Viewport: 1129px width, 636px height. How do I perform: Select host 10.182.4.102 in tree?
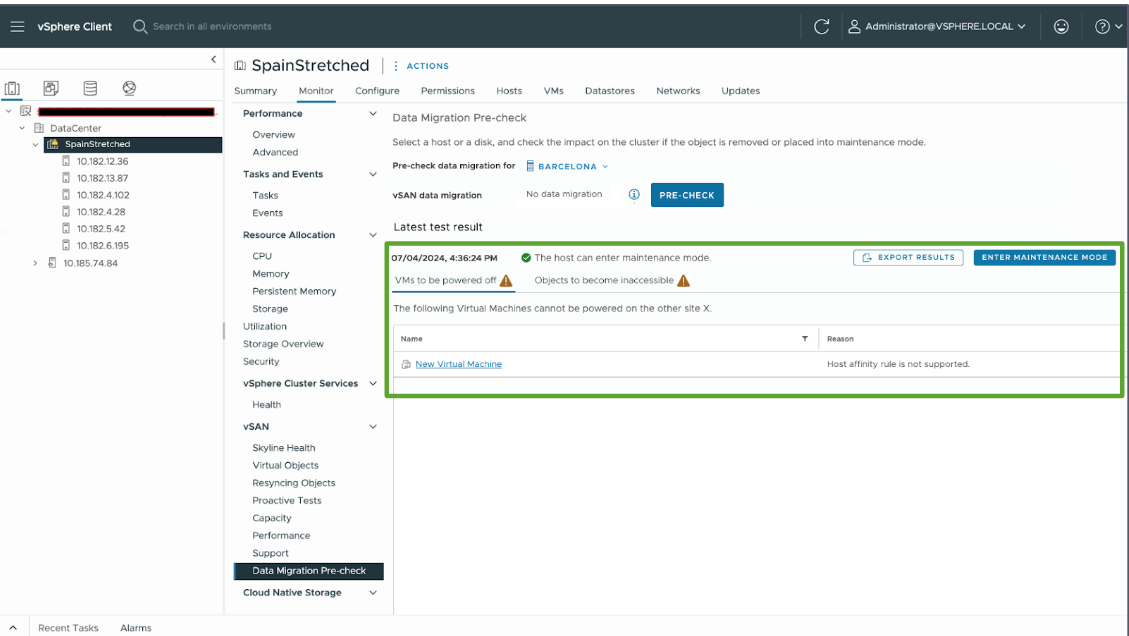[103, 195]
